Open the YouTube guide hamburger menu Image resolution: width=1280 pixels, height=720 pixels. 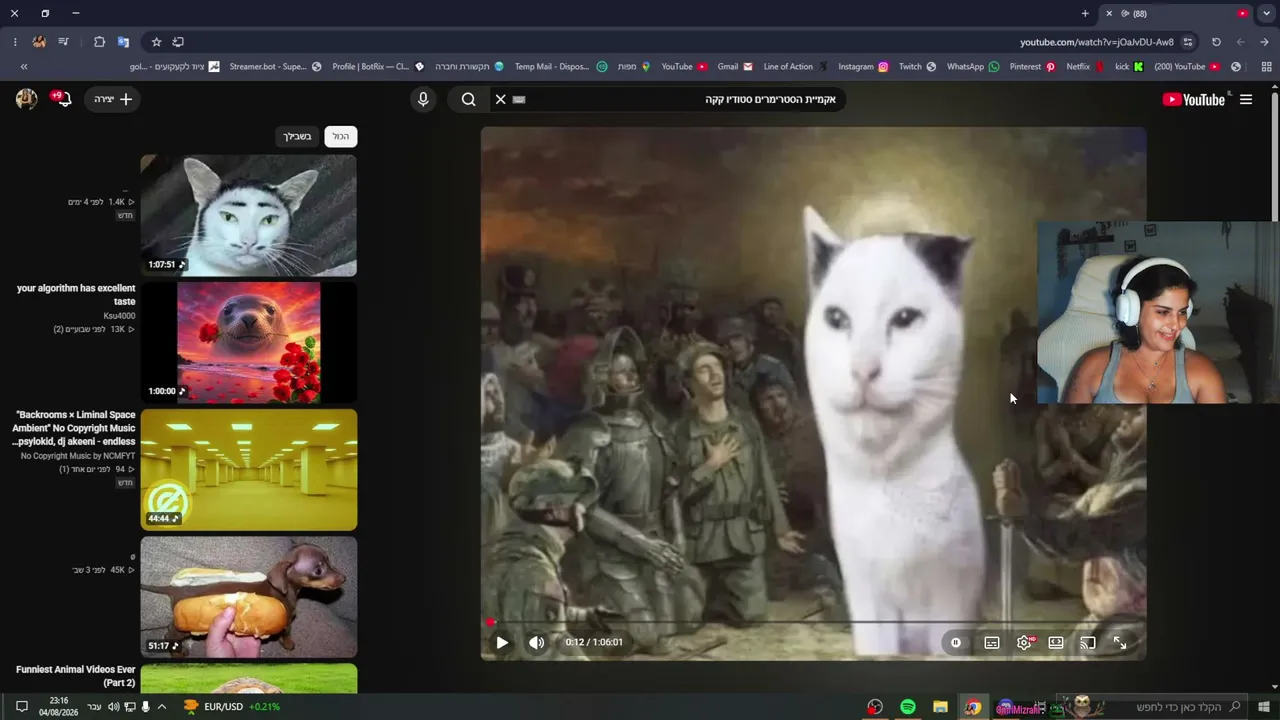1246,99
